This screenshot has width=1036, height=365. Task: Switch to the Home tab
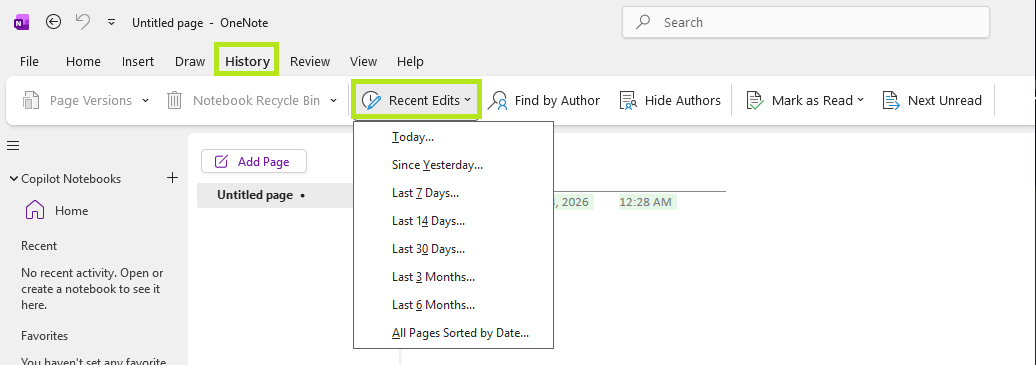coord(83,61)
